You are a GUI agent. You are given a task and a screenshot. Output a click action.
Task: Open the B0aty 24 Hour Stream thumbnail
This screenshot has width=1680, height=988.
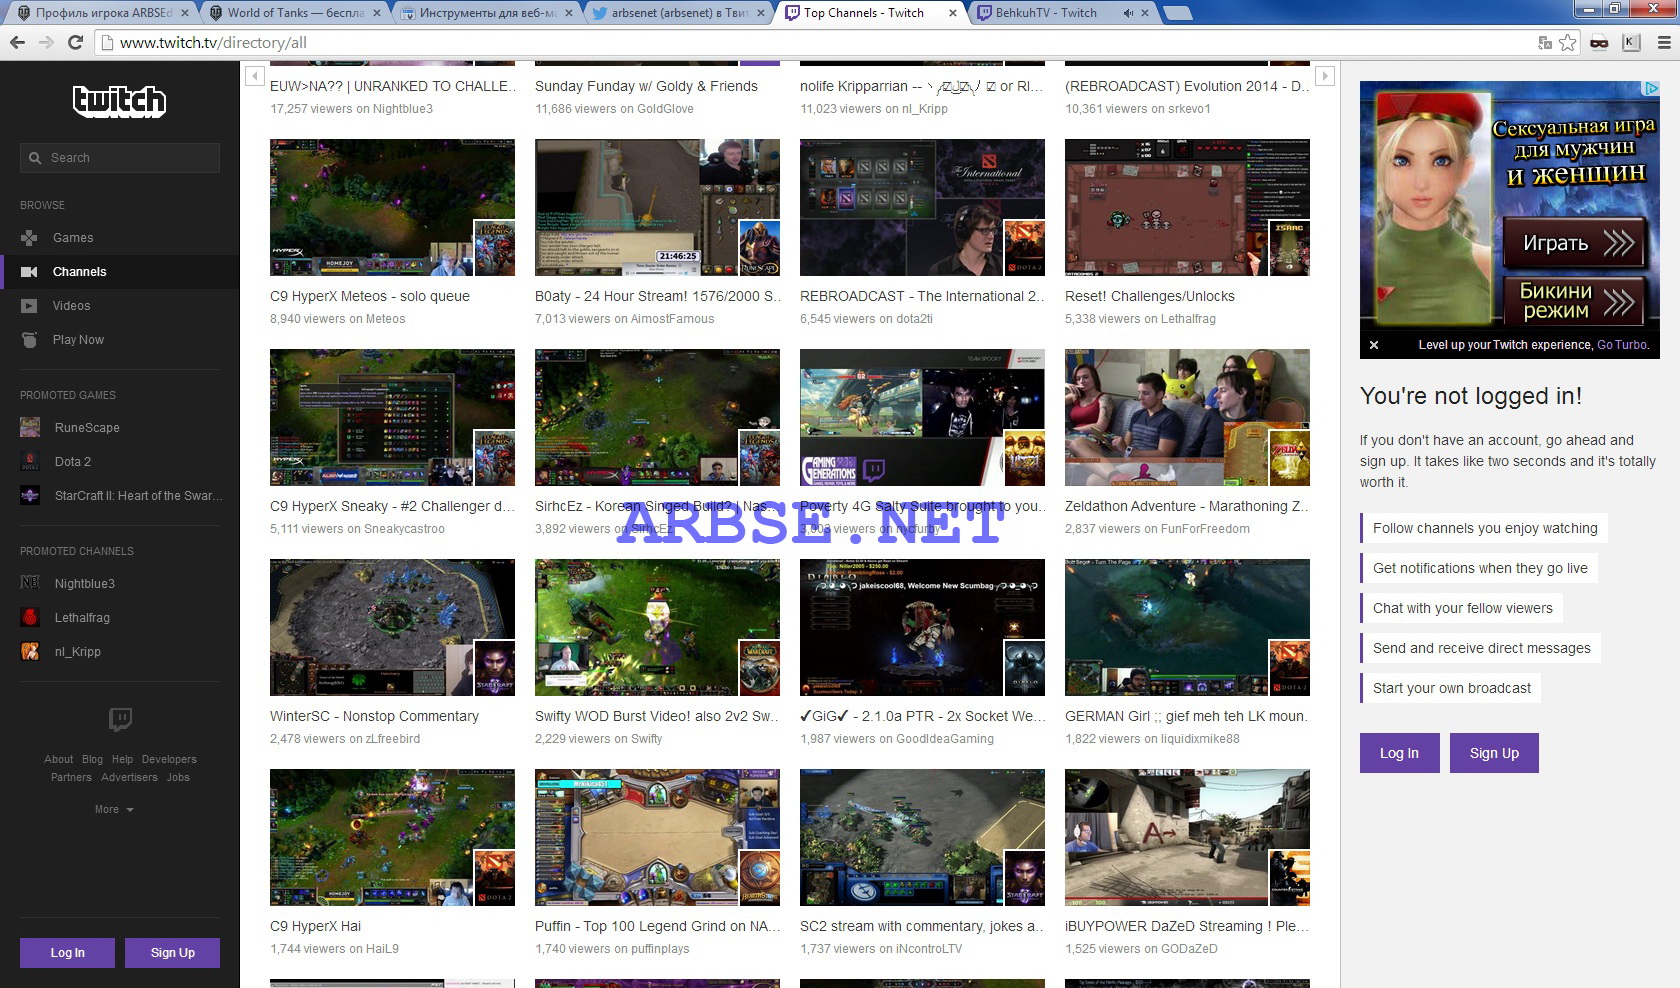click(657, 208)
